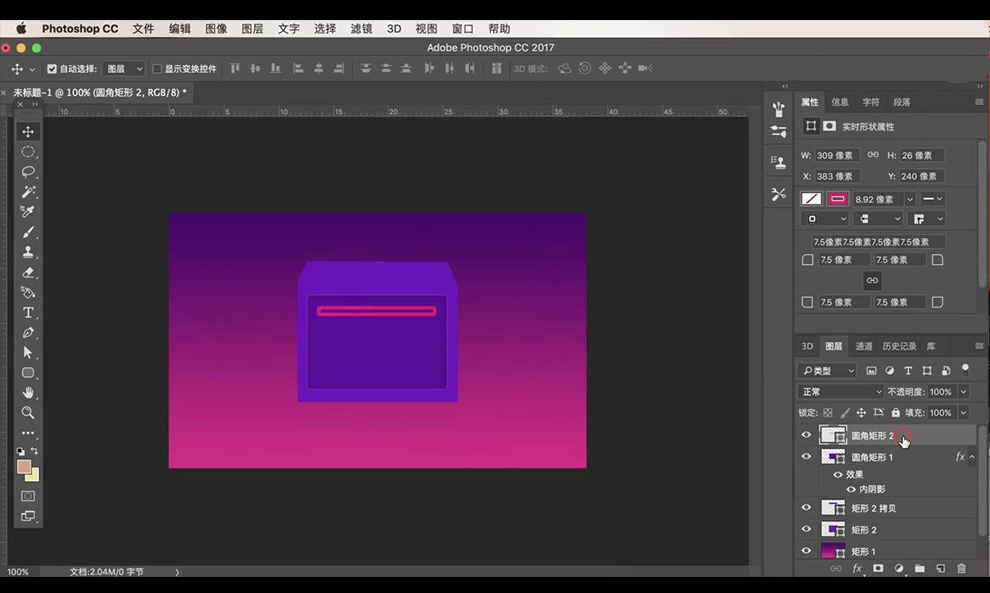Open the 图层 auto-select dropdown
The width and height of the screenshot is (990, 593).
124,69
